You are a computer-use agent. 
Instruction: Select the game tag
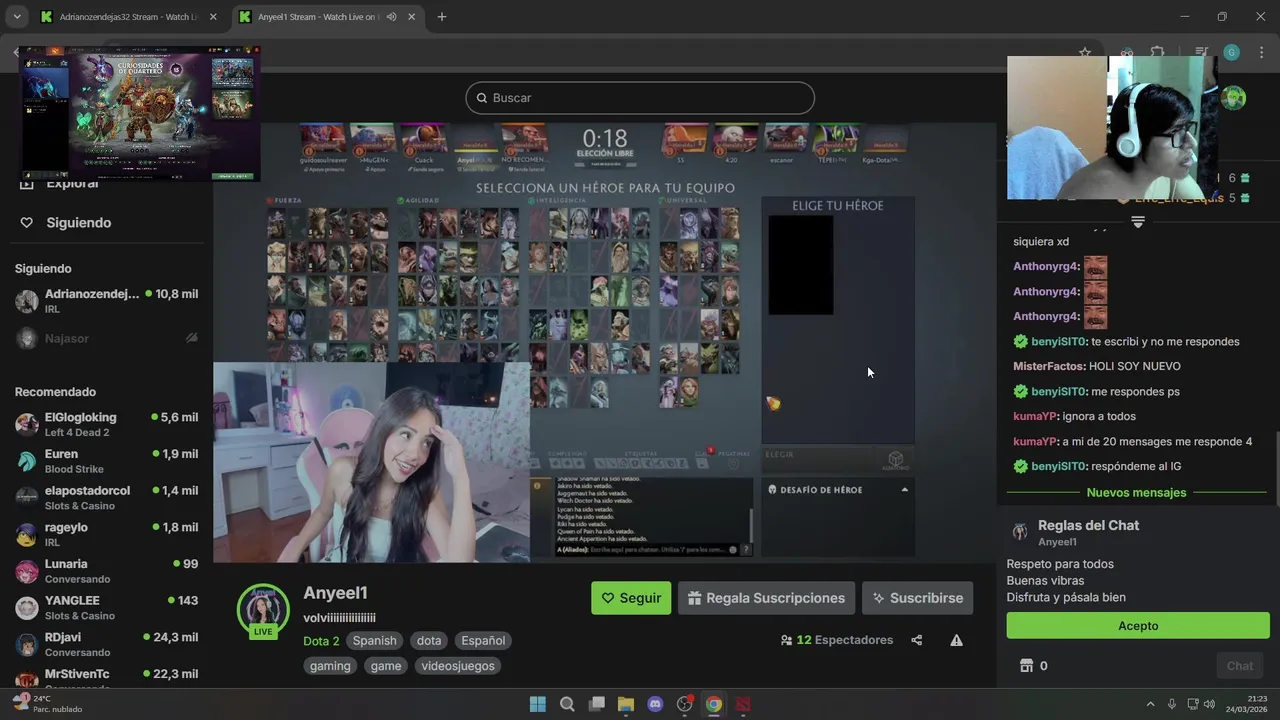386,666
